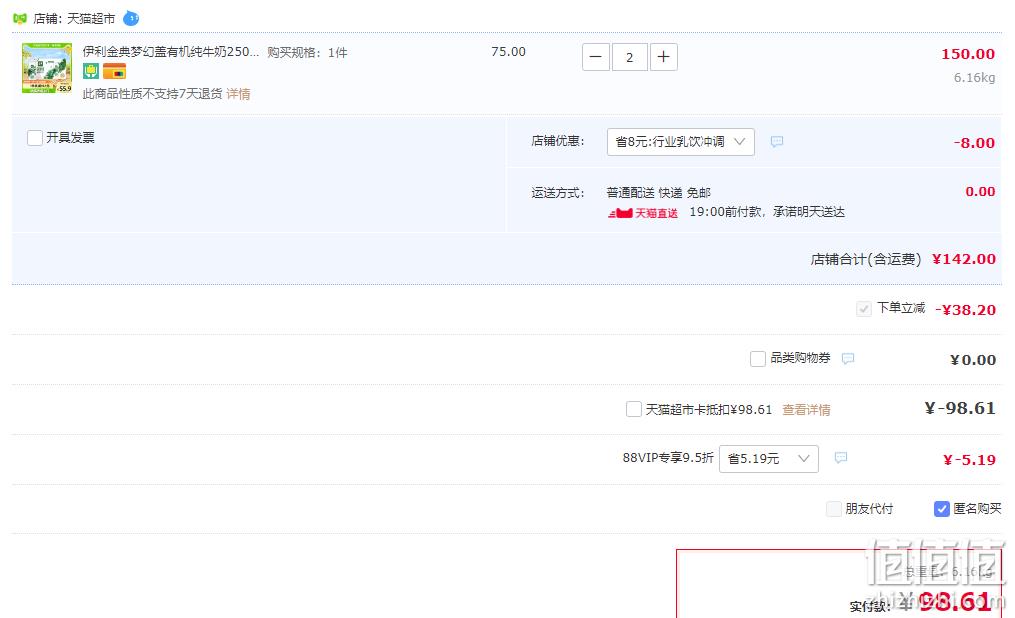The image size is (1015, 618).
Task: Click the 店铺合计 amount ¥142.00
Action: click(x=963, y=259)
